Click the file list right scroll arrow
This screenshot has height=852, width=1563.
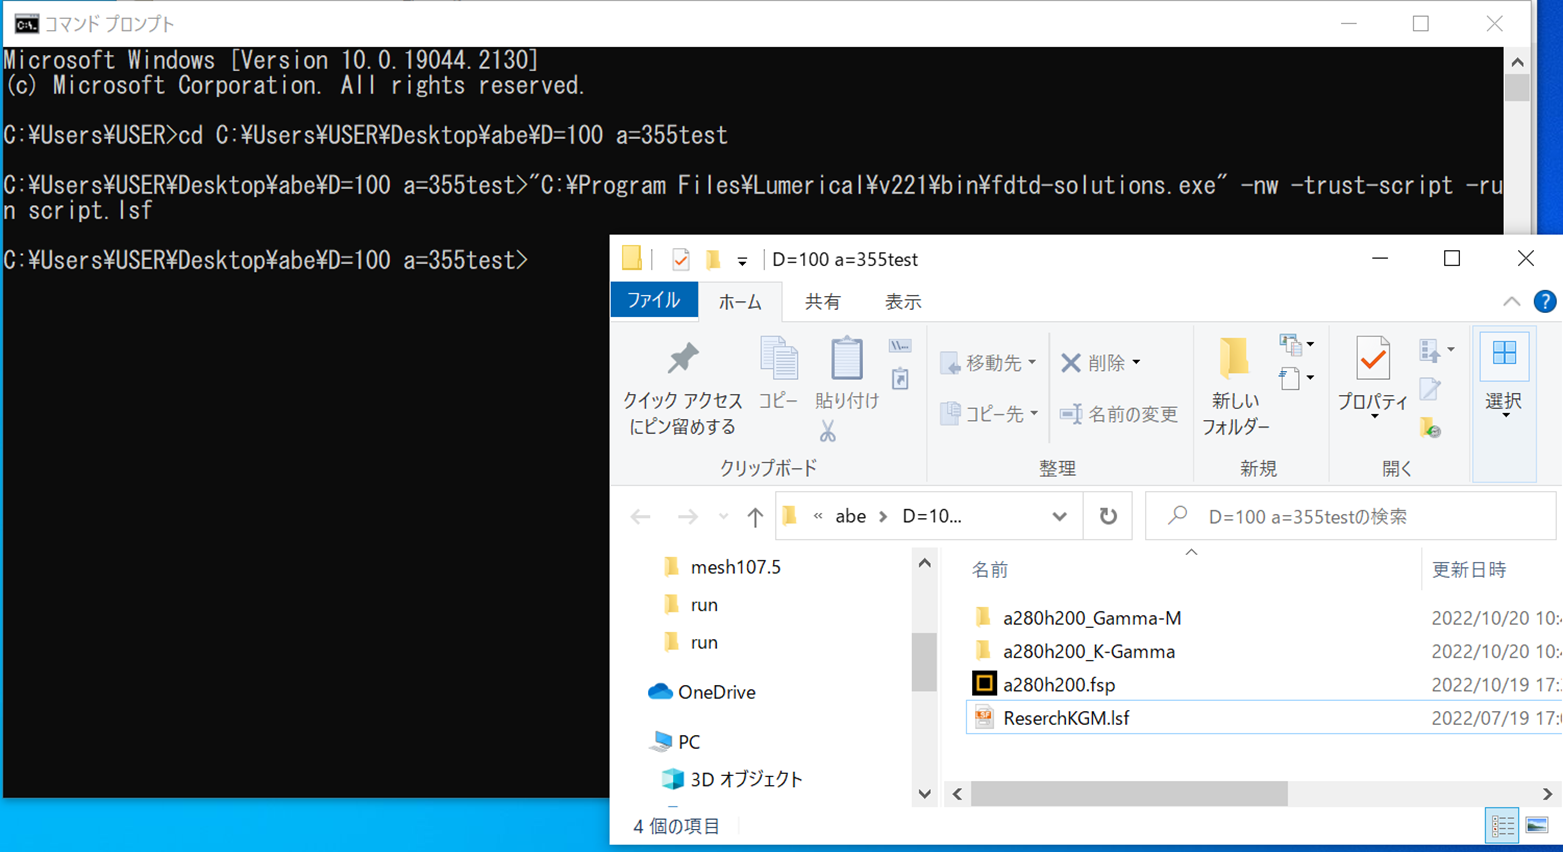click(x=1547, y=794)
